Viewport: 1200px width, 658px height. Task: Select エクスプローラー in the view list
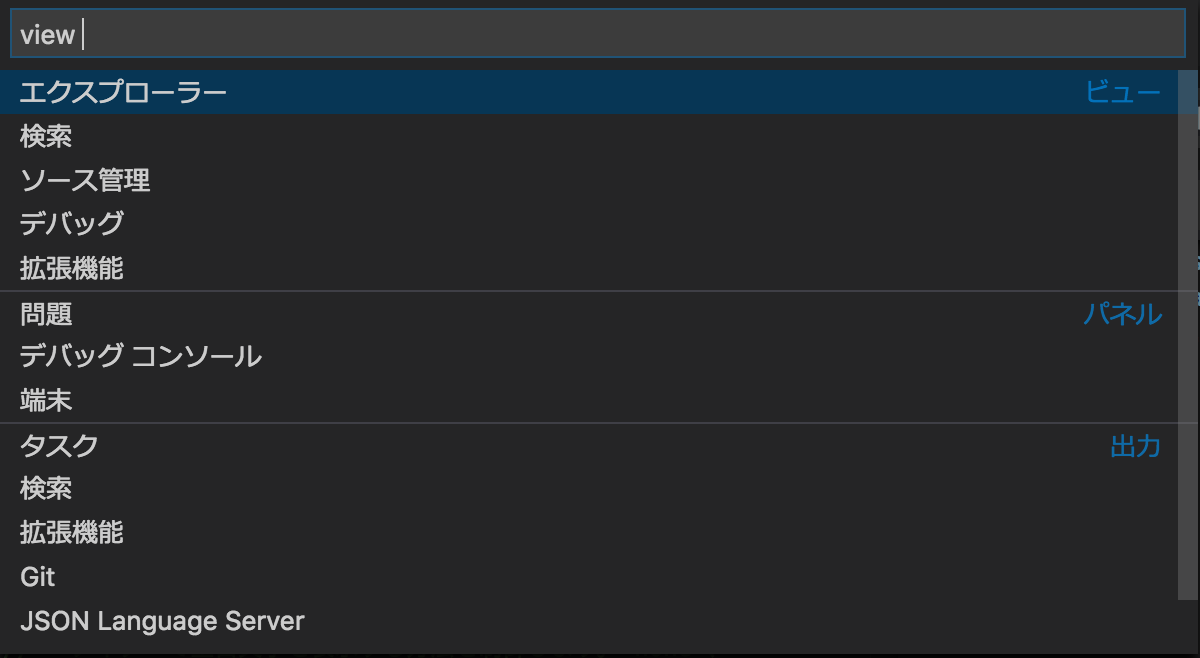123,92
